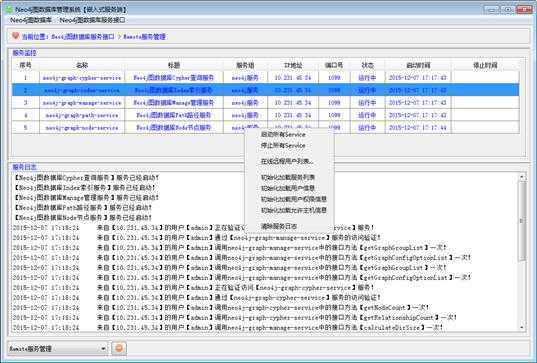The image size is (537, 363).
Task: Click log line mentioning getRelationshipCount
Action: [235, 317]
